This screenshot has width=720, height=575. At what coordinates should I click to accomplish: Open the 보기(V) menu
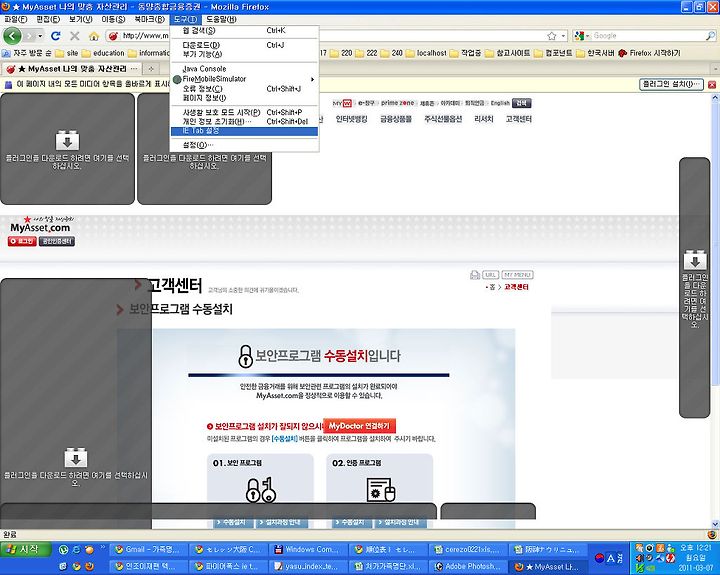(81, 19)
